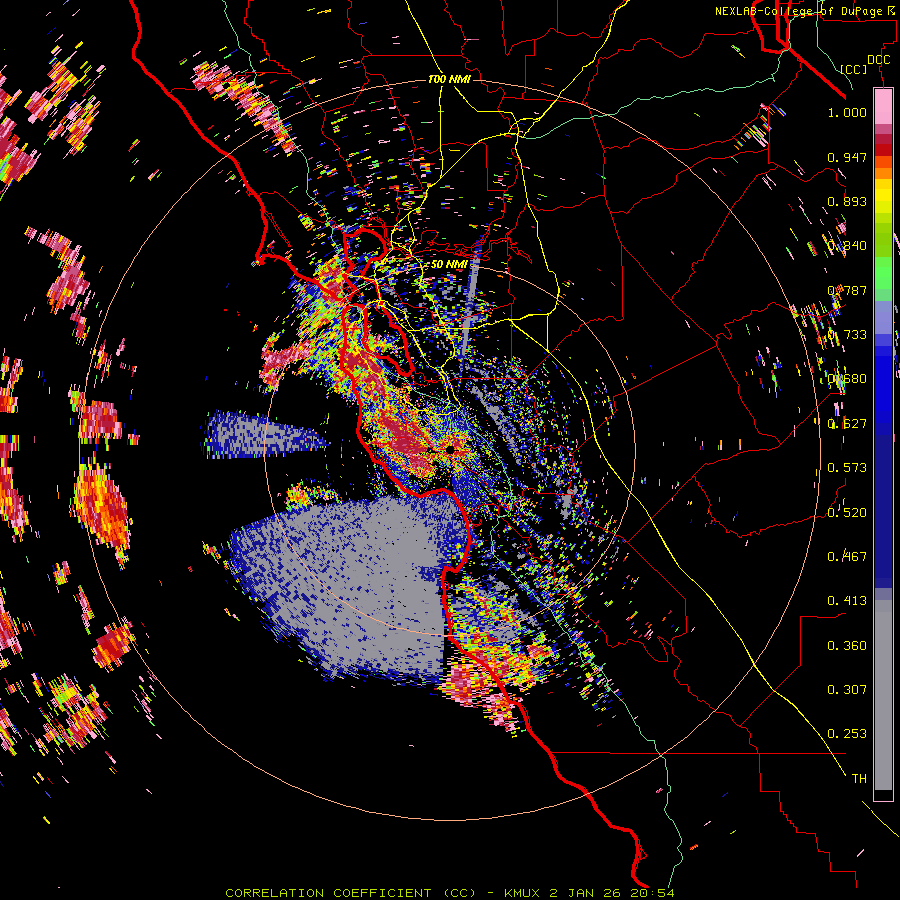The image size is (900, 900).
Task: Pick the bright green segment of the color bar
Action: click(883, 273)
